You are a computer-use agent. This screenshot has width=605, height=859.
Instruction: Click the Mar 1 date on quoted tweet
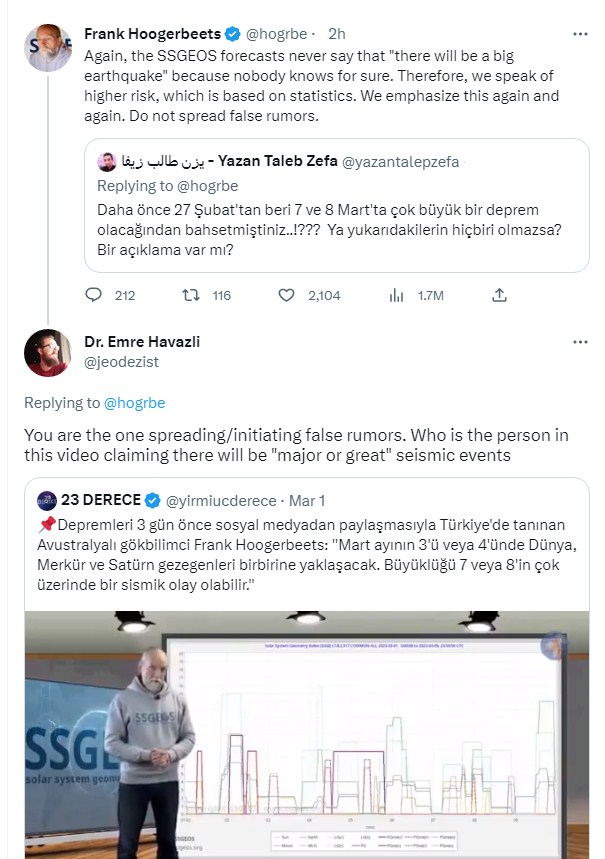click(x=306, y=499)
